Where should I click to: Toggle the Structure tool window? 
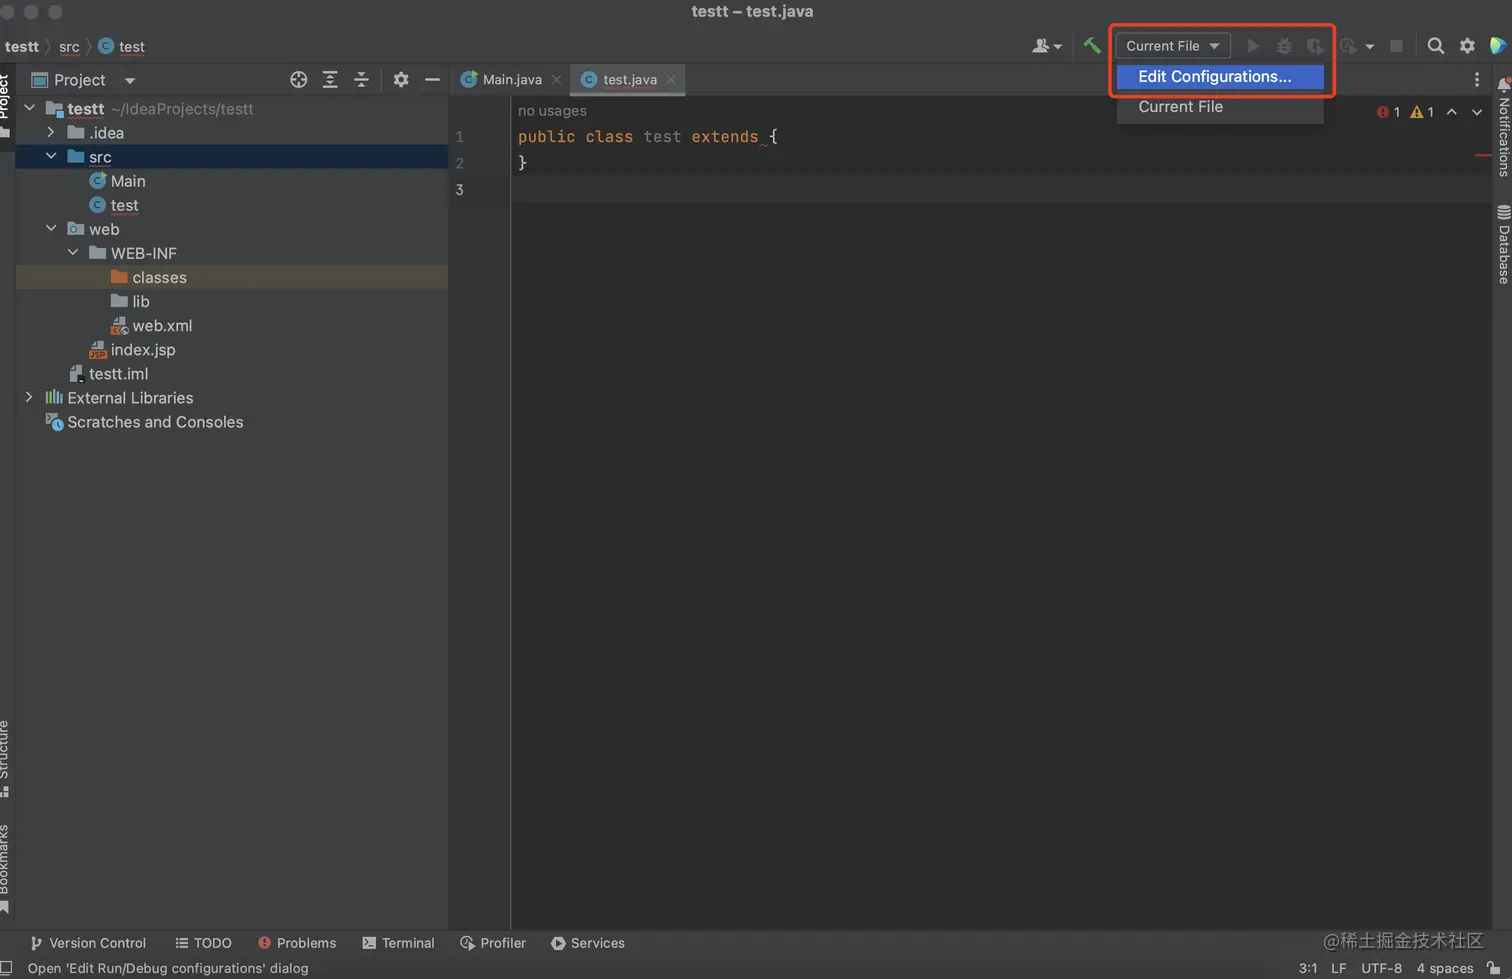5,758
